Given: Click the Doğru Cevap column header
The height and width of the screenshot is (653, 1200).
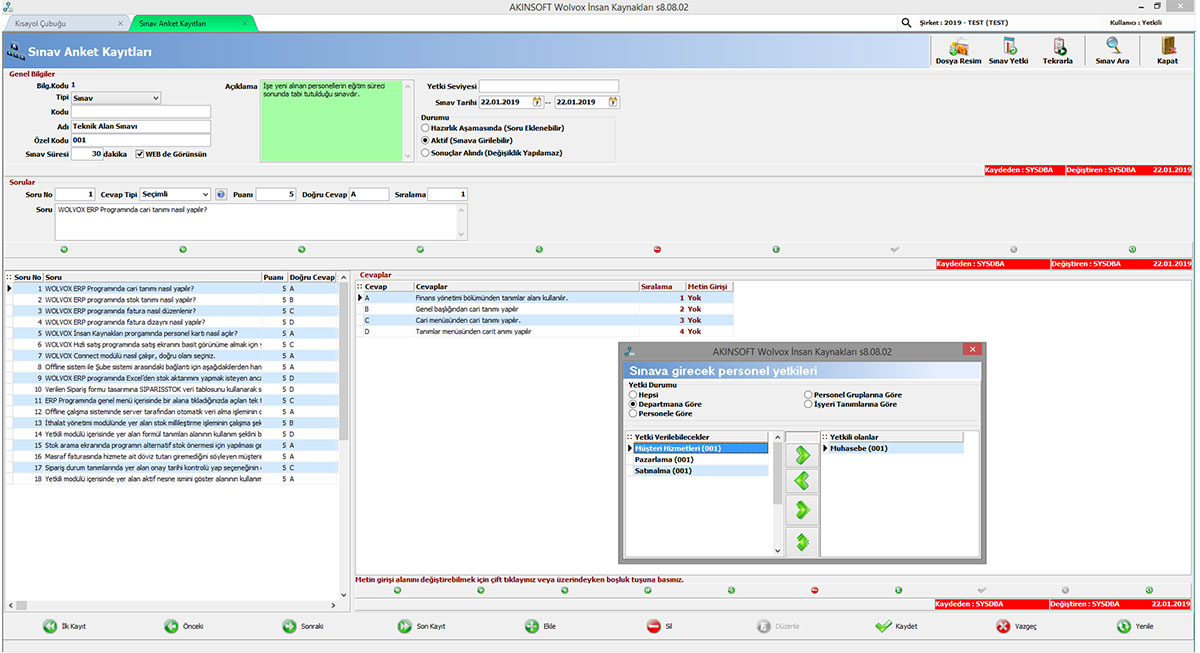Looking at the screenshot, I should 312,277.
